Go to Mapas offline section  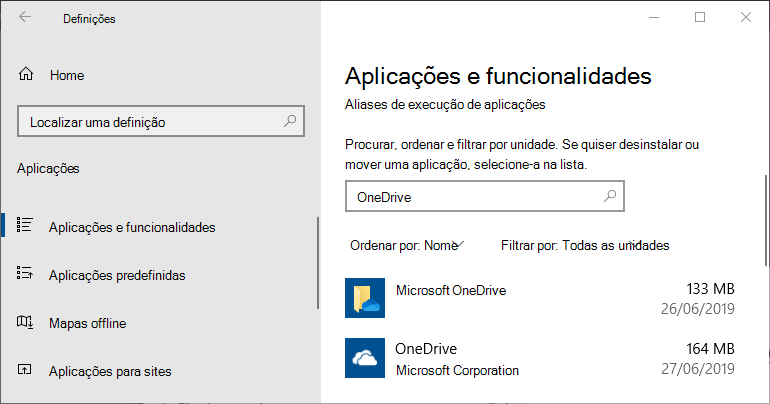(x=87, y=323)
